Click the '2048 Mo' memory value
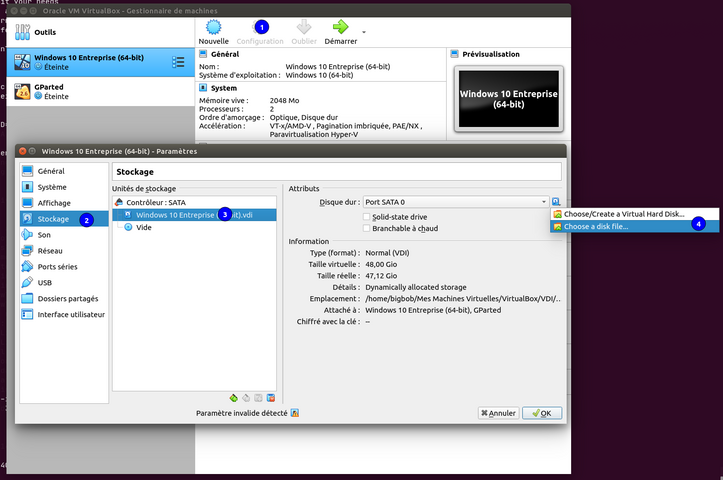723x480 pixels. (284, 101)
